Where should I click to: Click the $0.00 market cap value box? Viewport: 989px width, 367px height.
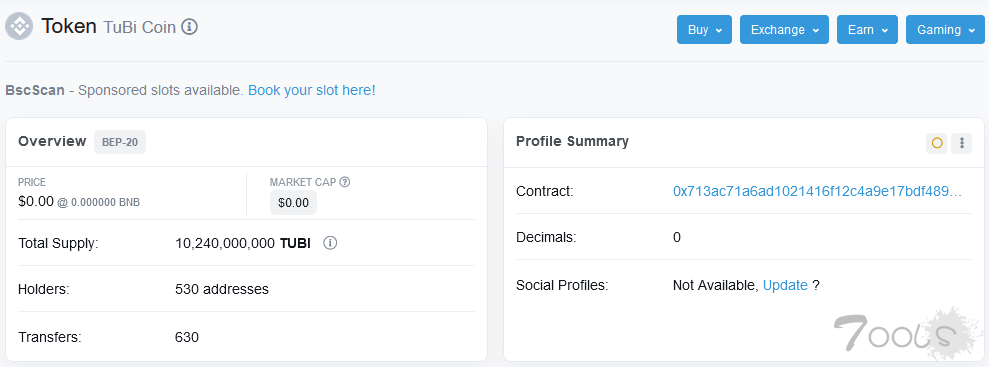coord(293,203)
